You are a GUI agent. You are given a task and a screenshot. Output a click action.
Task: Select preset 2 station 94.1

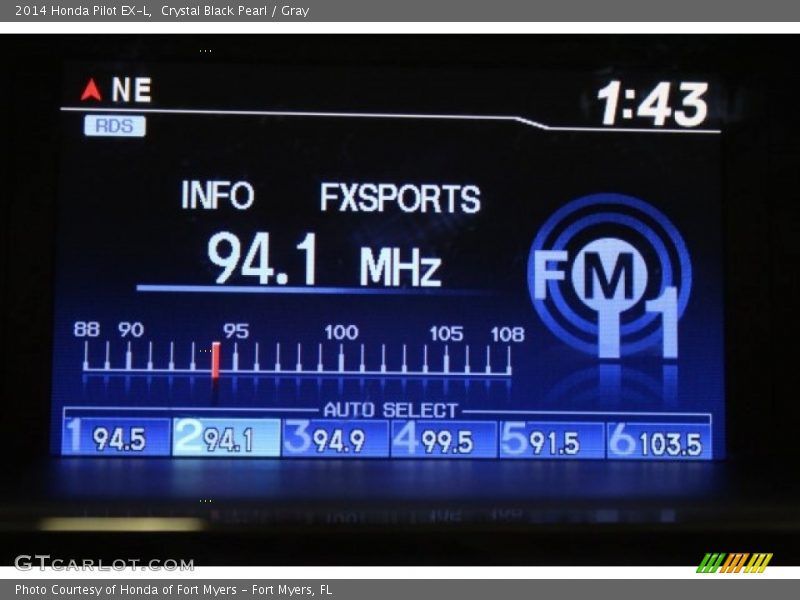[226, 437]
